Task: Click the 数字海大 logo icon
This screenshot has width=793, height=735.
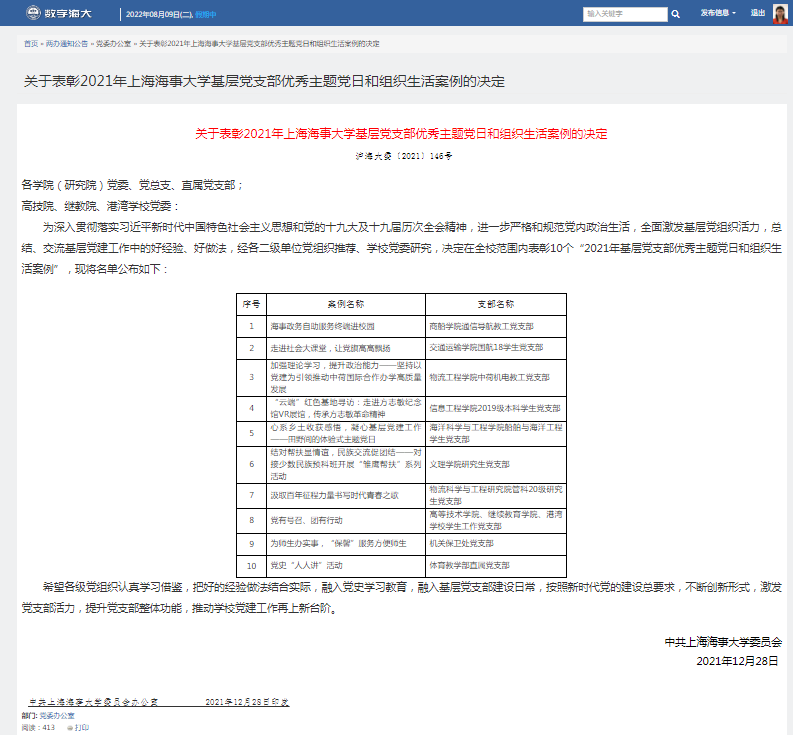Action: (x=33, y=13)
